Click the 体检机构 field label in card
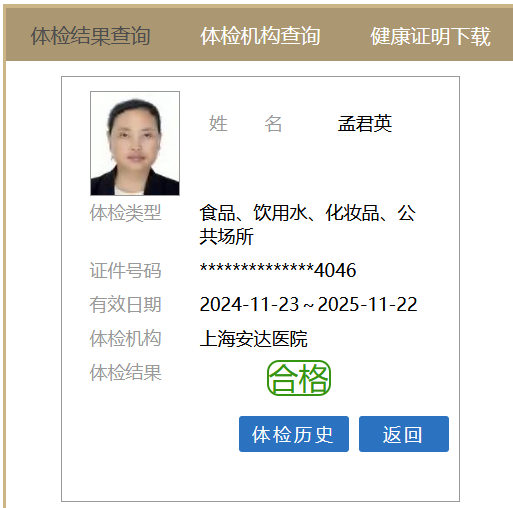This screenshot has height=508, width=513. point(125,339)
